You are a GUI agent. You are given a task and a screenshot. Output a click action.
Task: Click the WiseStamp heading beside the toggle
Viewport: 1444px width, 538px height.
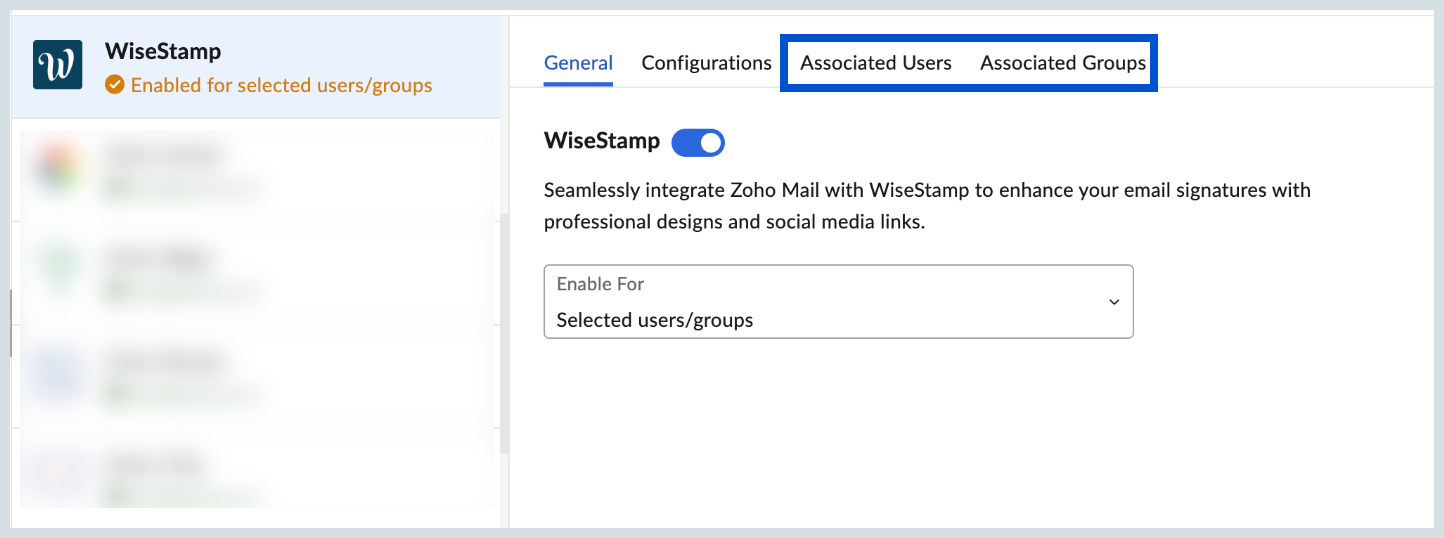602,141
